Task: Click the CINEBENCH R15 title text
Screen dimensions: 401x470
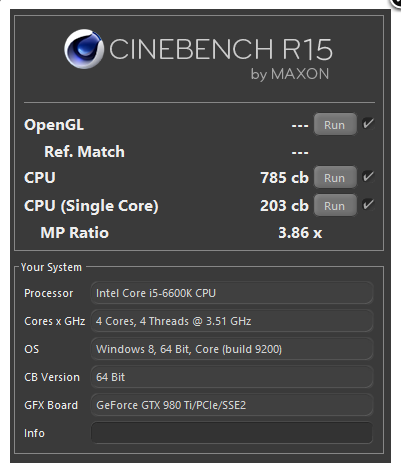Action: coord(221,49)
